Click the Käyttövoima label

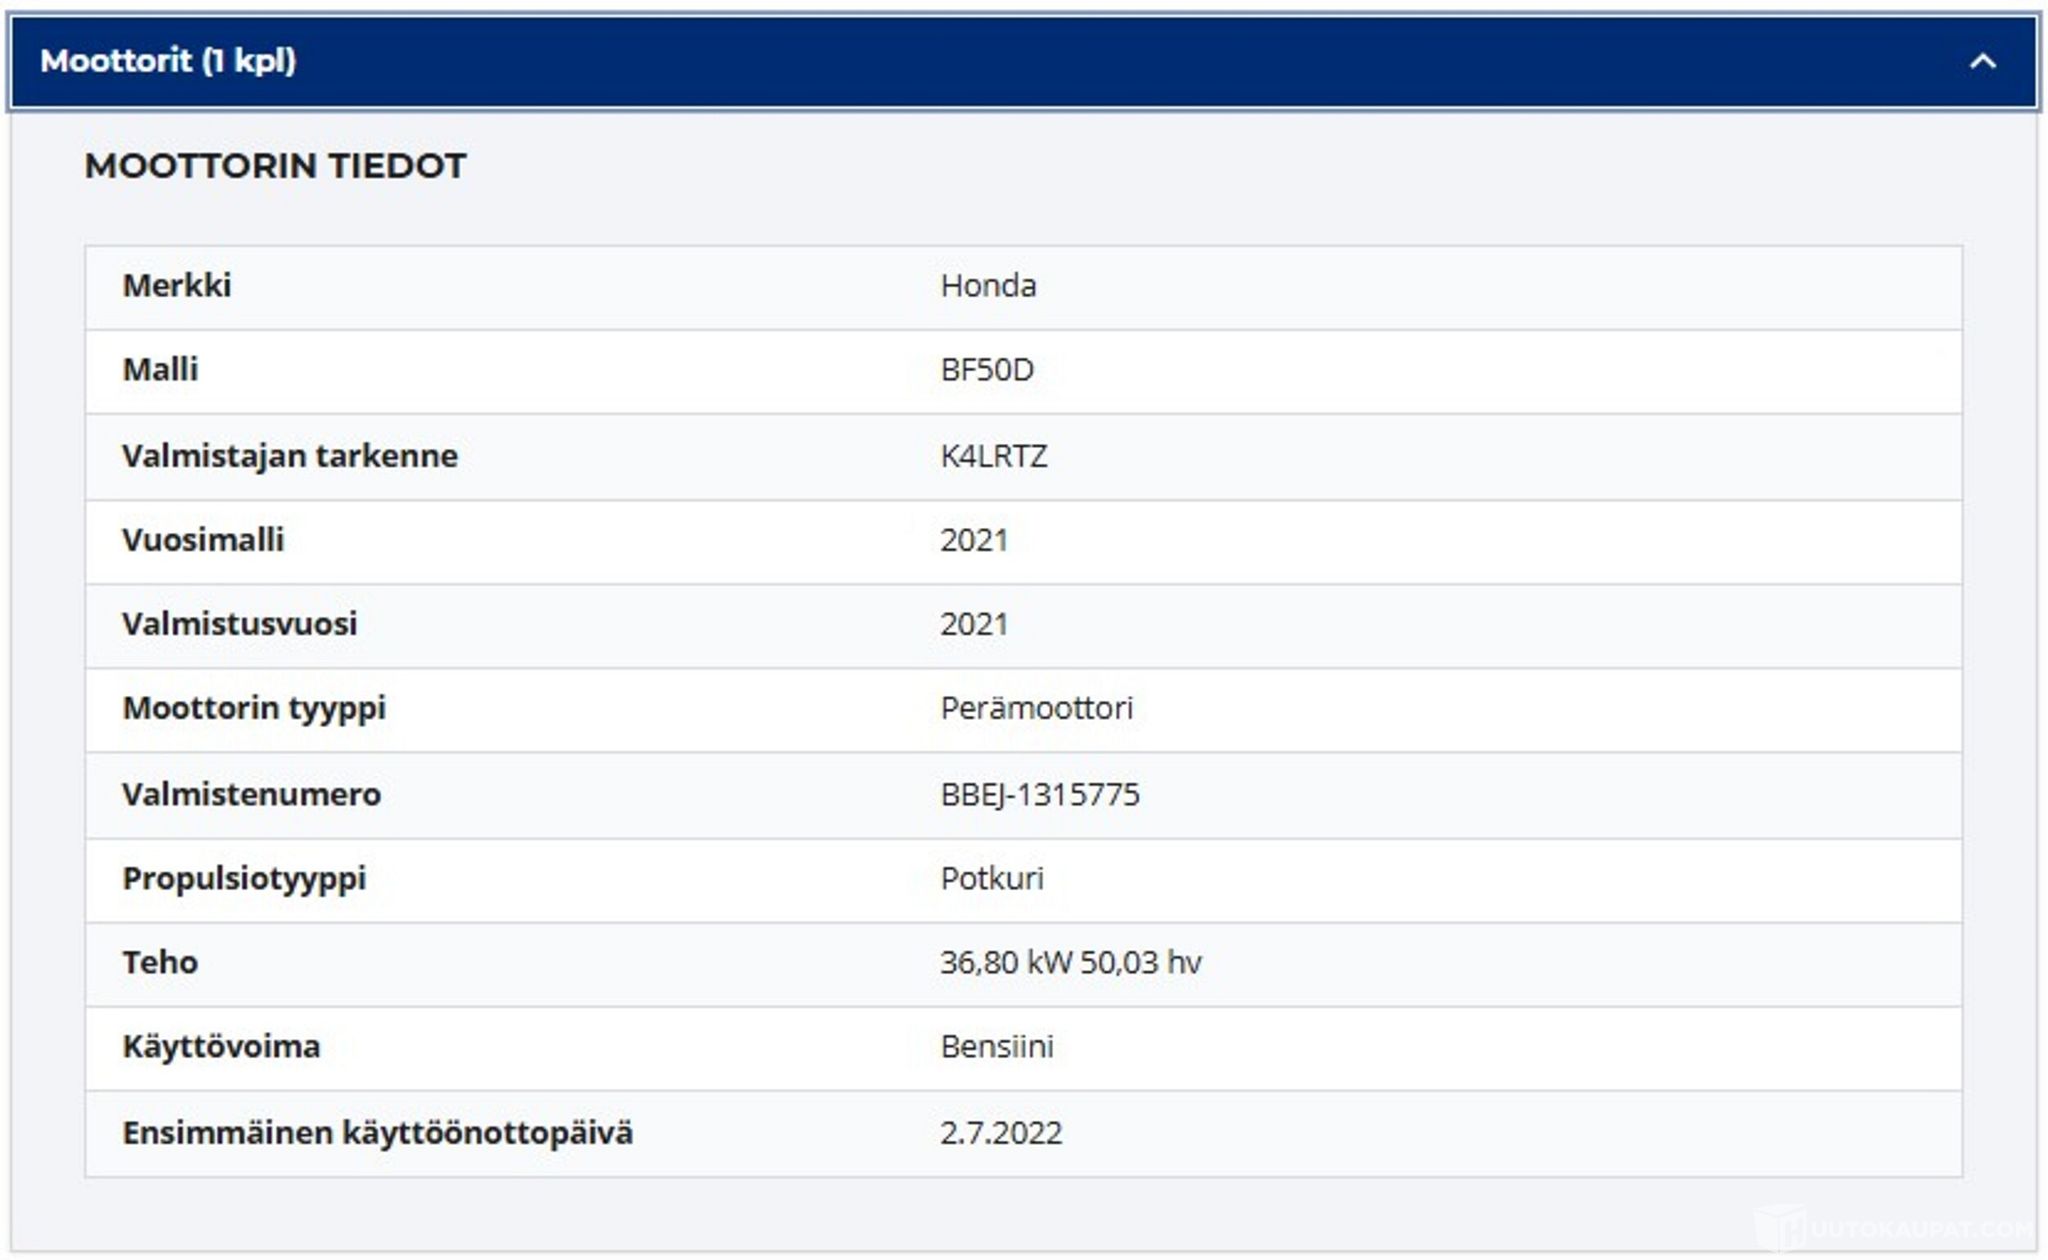221,1048
